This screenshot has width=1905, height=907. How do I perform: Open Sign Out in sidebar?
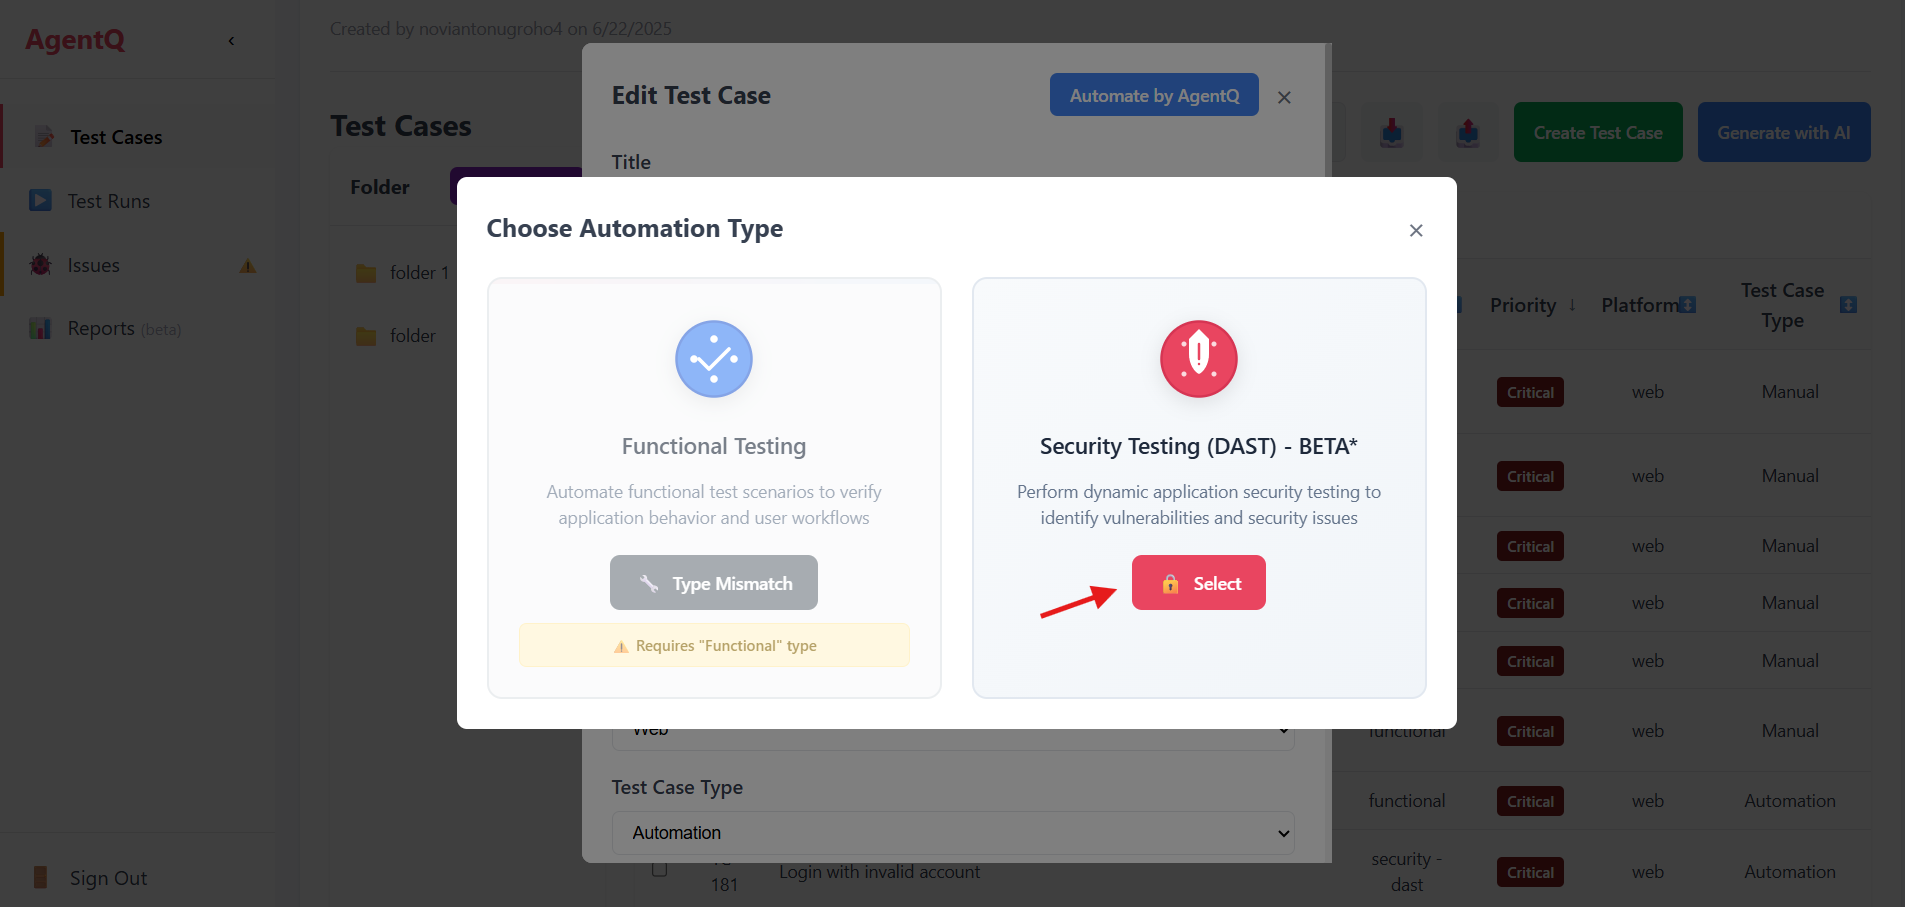click(108, 878)
